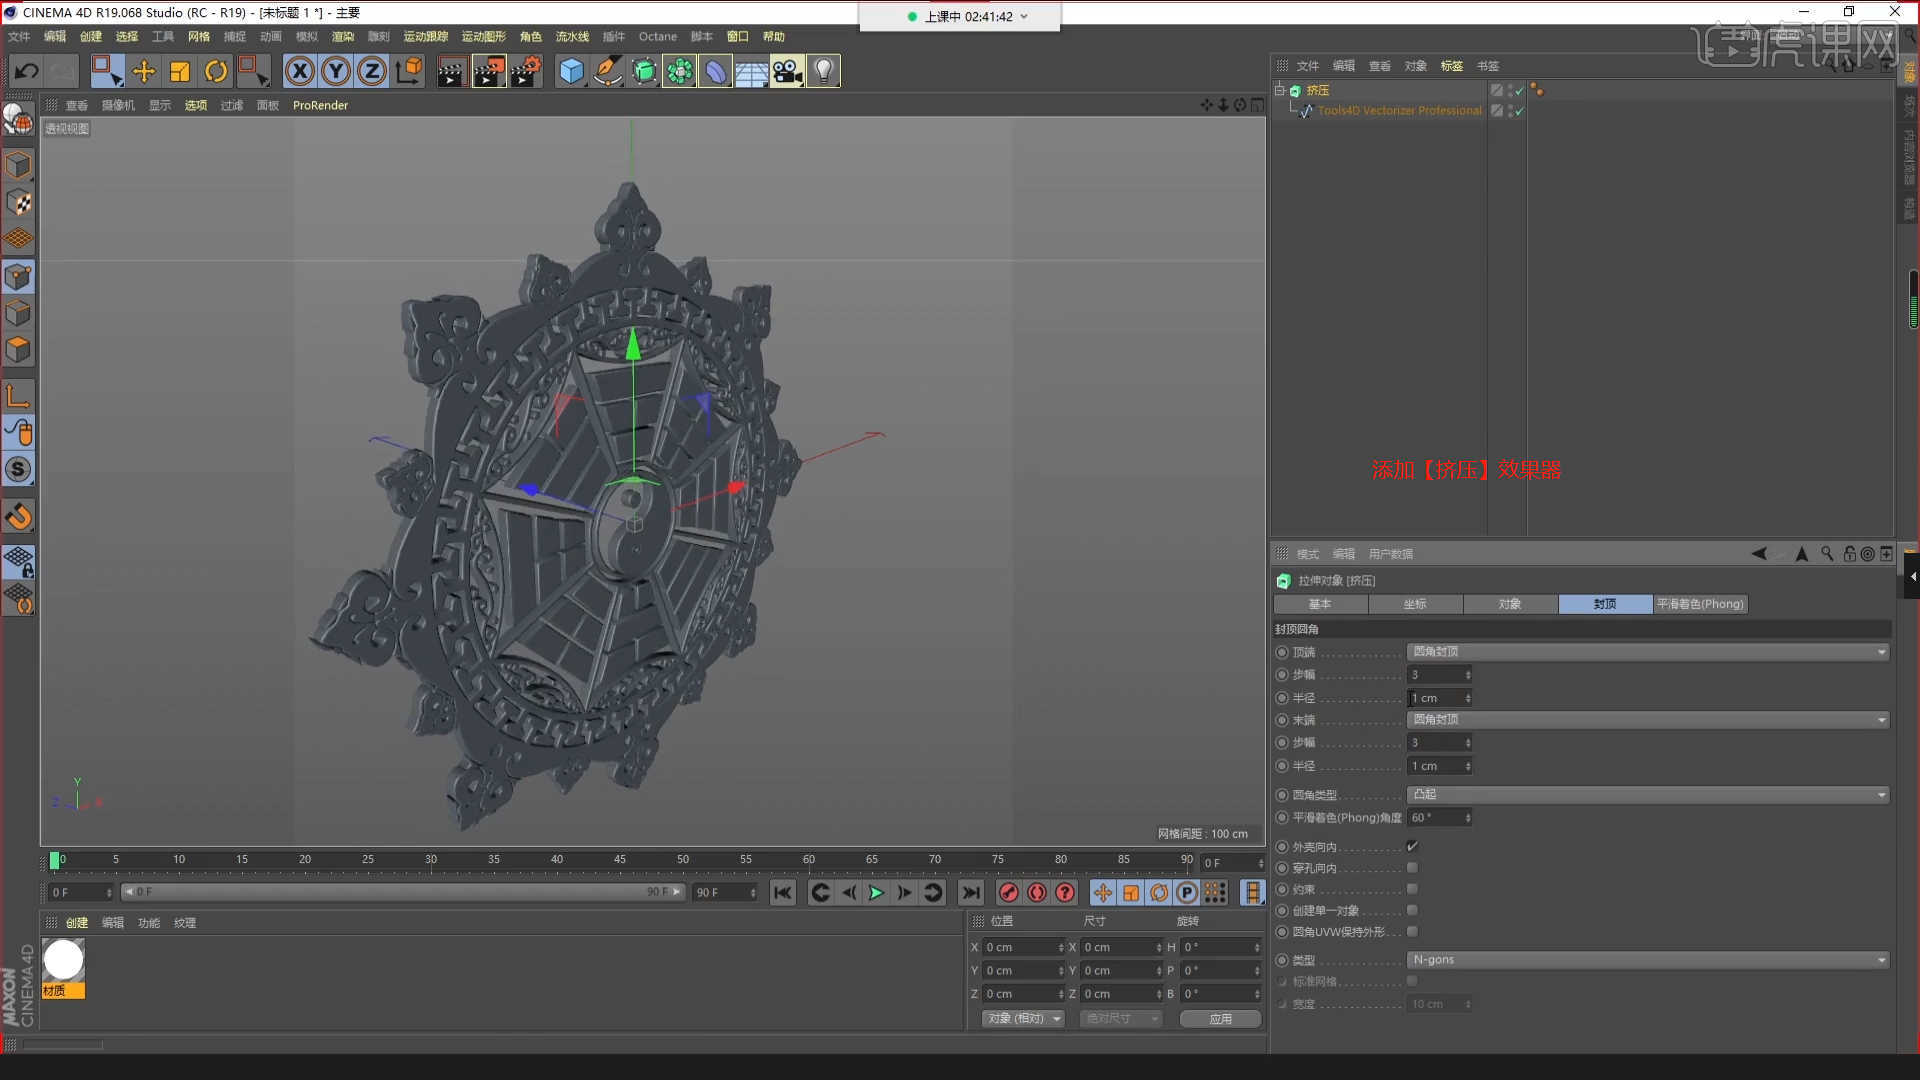Click the top 半径 1 cm field

[1440, 698]
